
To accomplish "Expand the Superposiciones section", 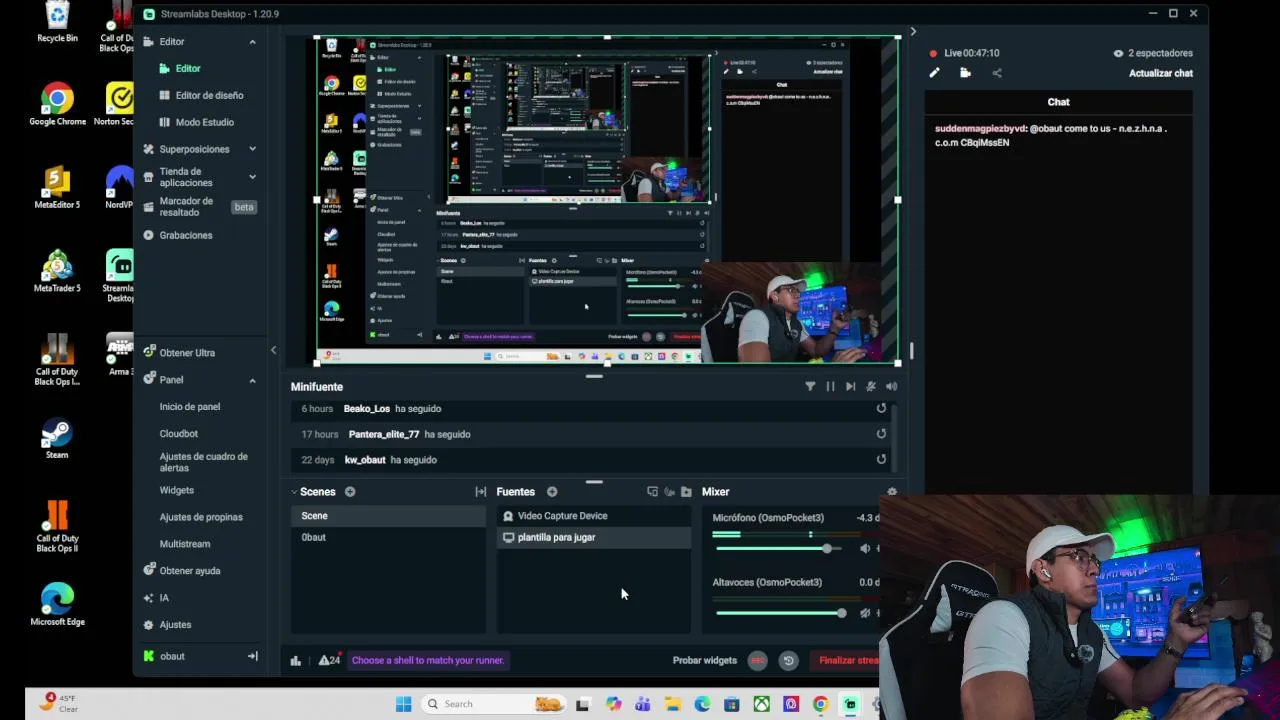I will pos(252,149).
